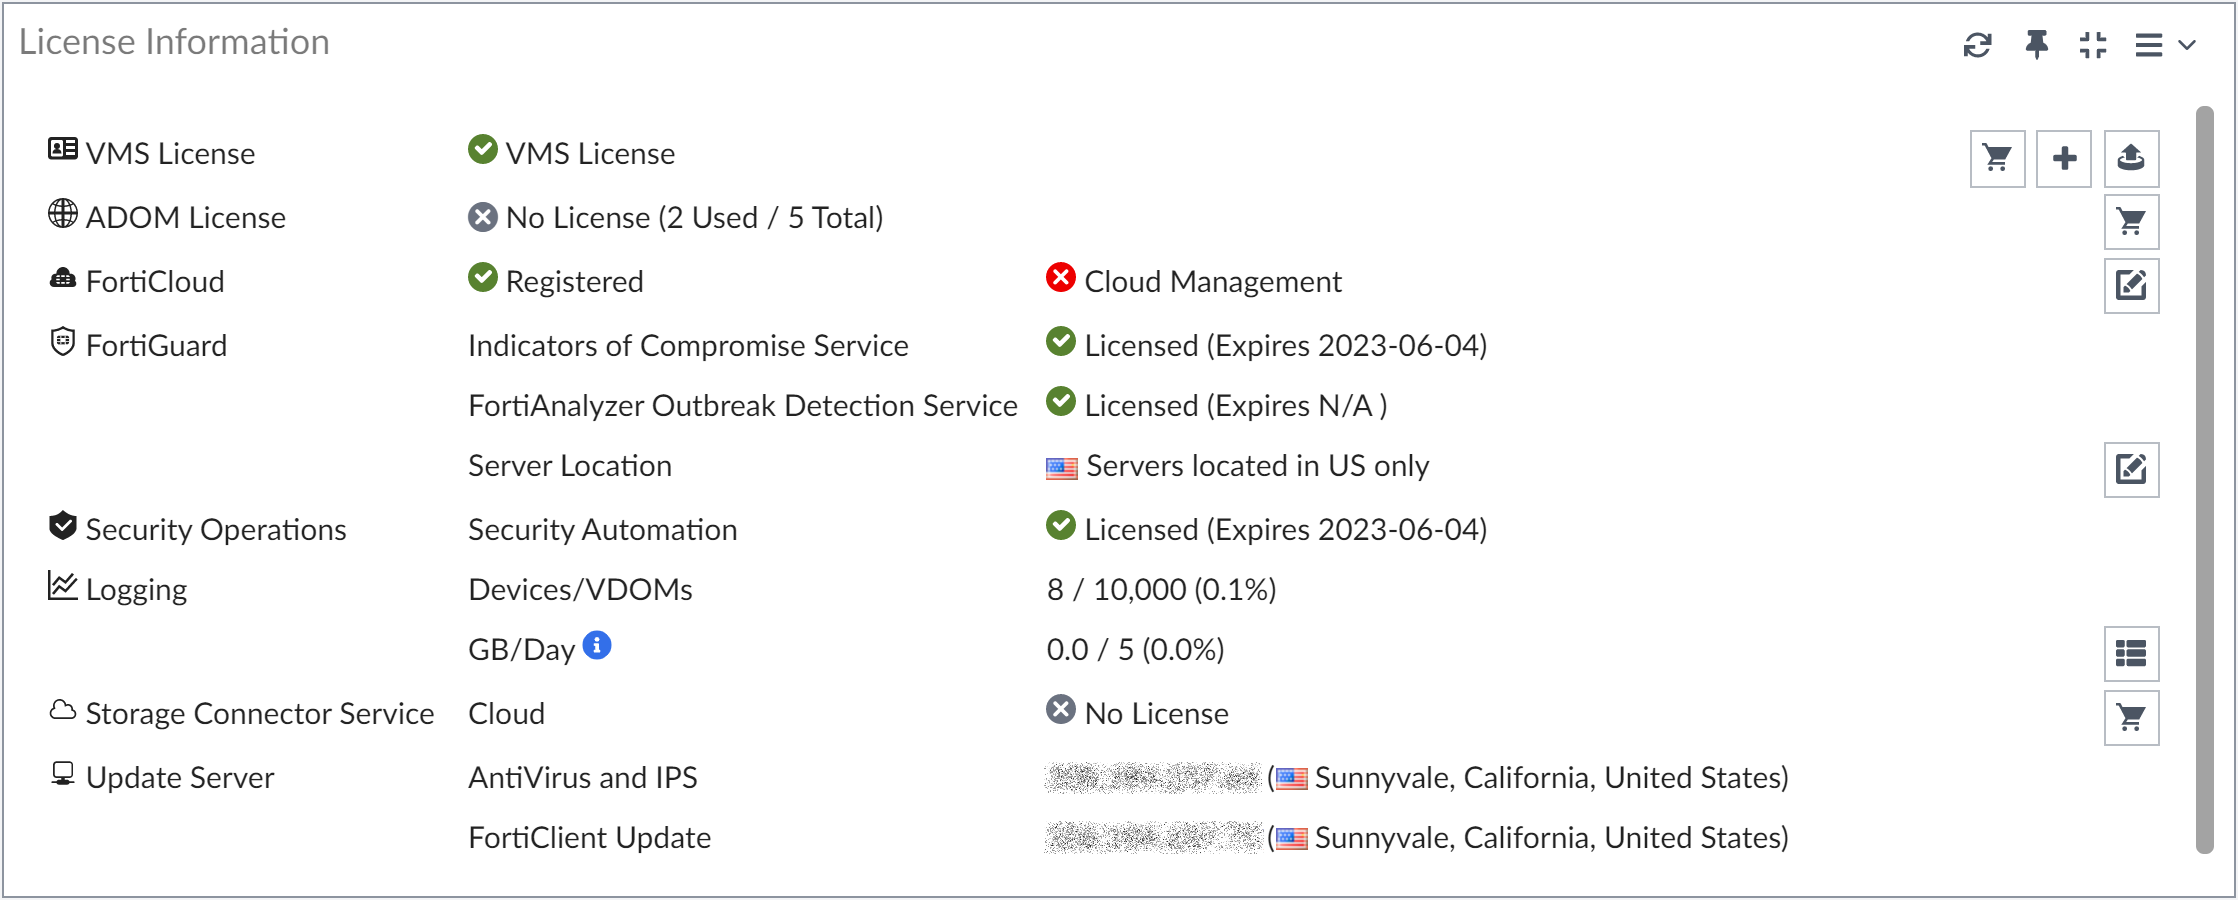This screenshot has width=2238, height=900.
Task: Add a VMS license with plus icon
Action: pos(2064,158)
